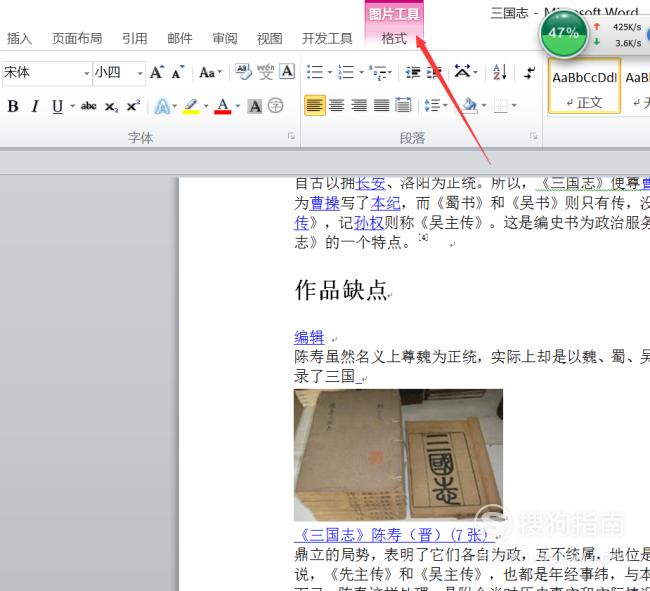The width and height of the screenshot is (650, 591).
Task: Open the 格式 picture tools tab
Action: point(394,38)
